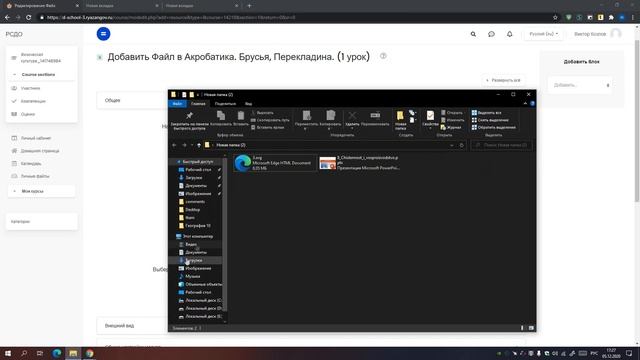Click the Clipboard group's Копировать icon
The image size is (640, 360).
[x=221, y=118]
